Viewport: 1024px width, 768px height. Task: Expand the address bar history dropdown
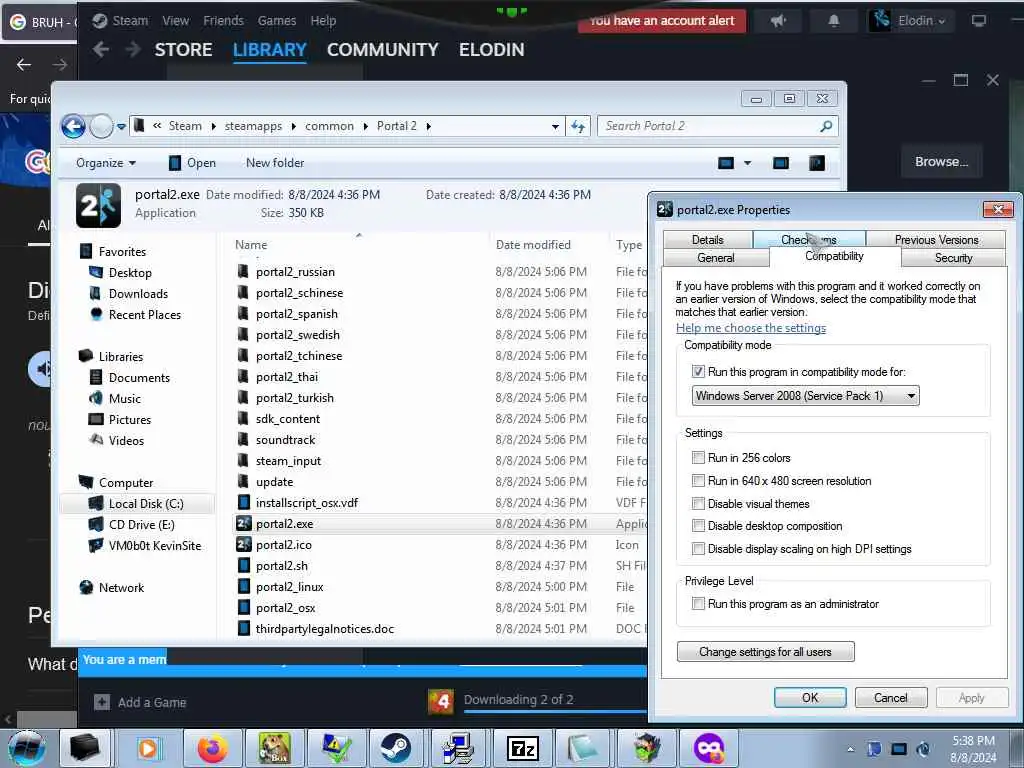point(555,127)
